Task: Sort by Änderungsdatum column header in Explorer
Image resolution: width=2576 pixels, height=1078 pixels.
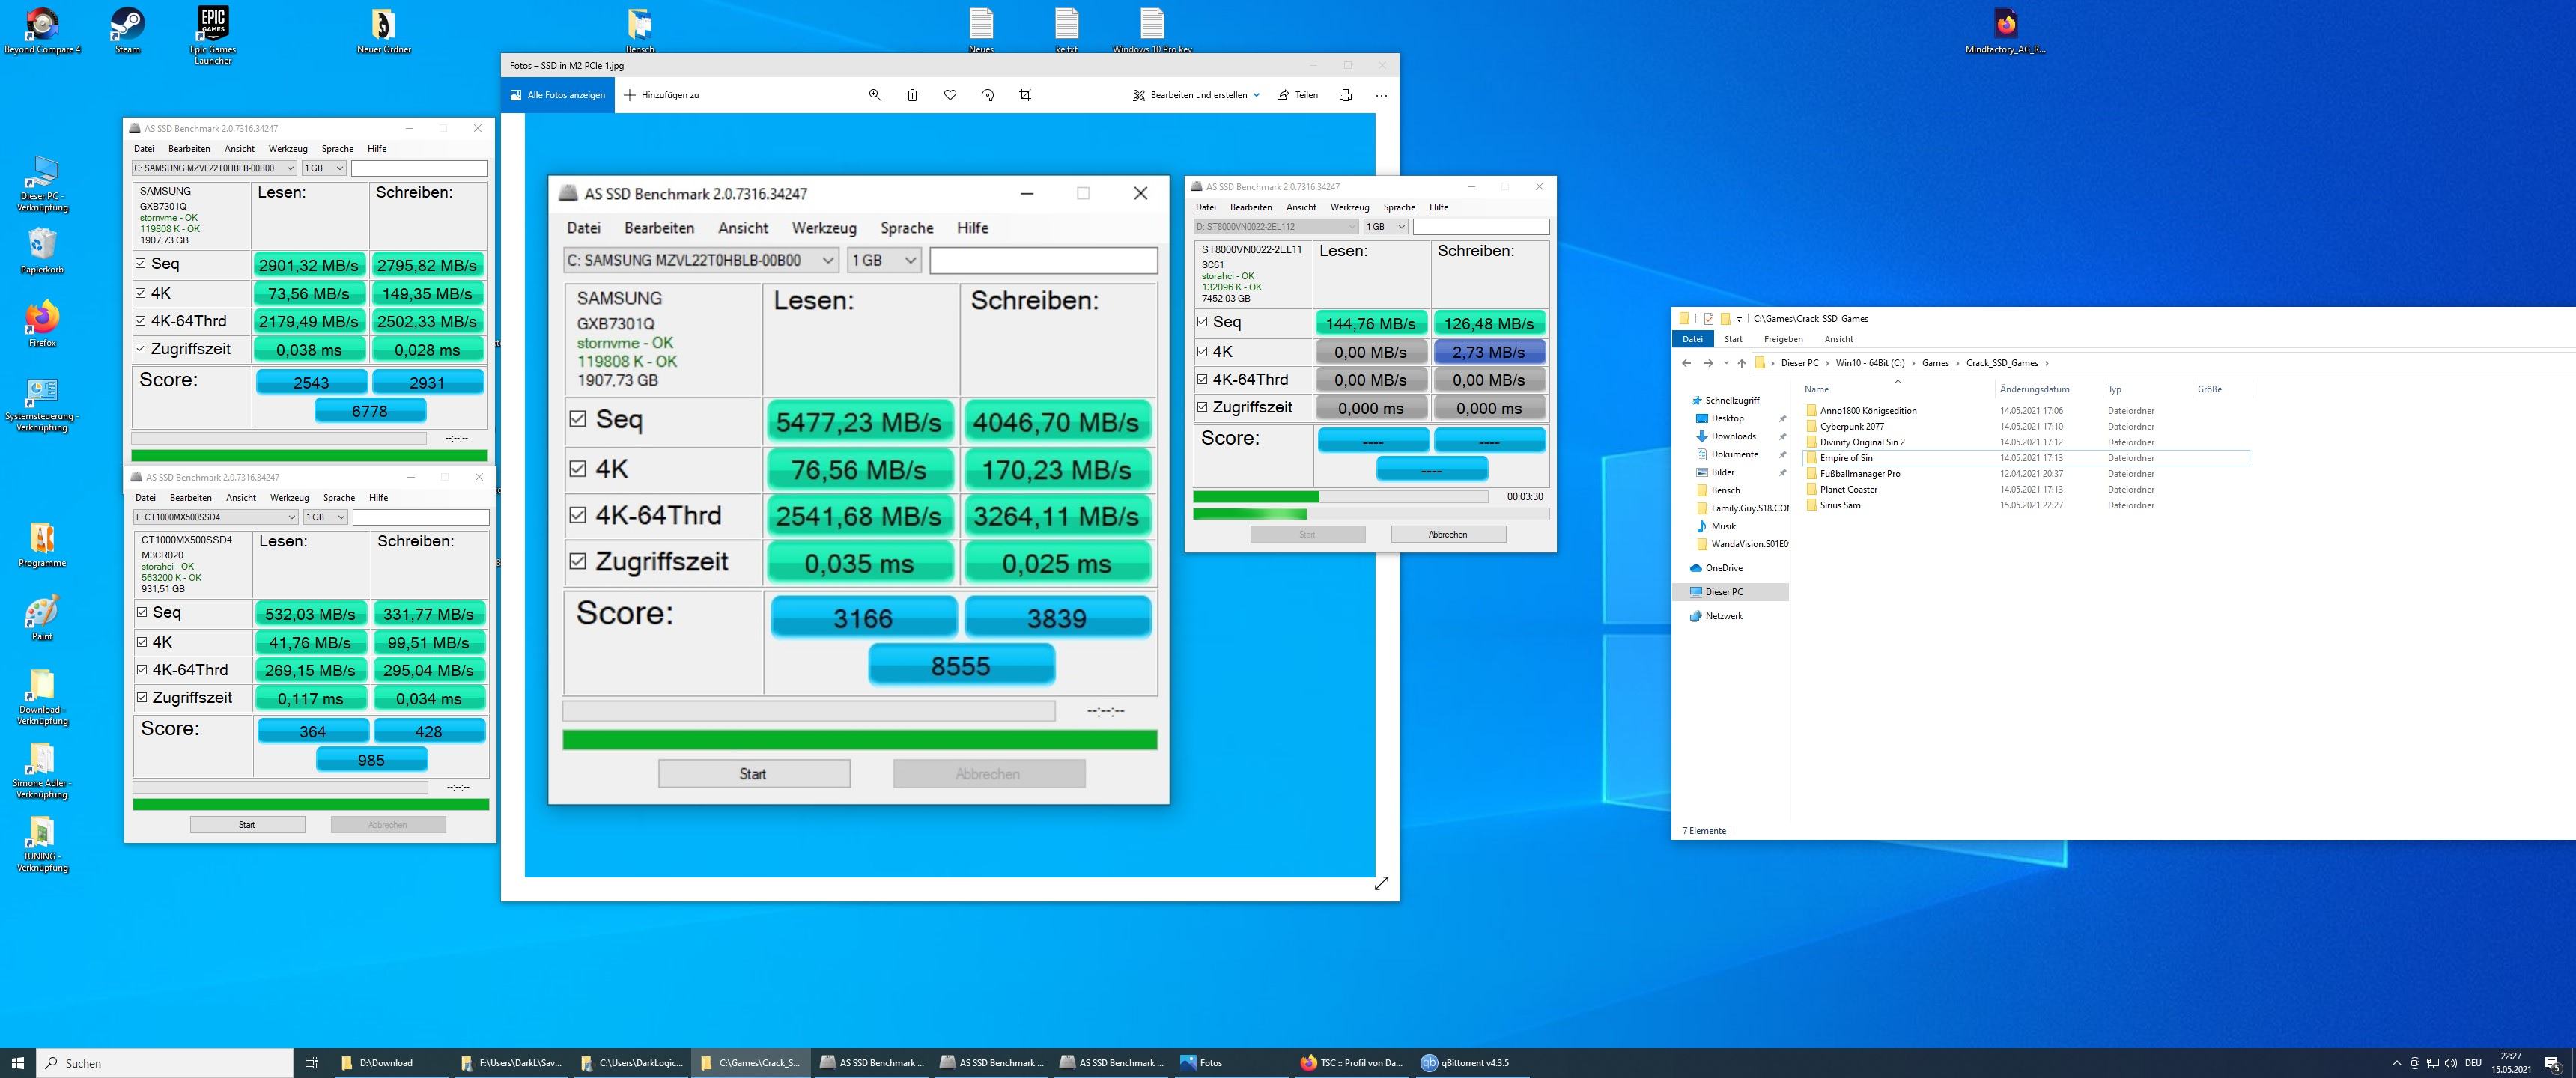Action: 2035,389
